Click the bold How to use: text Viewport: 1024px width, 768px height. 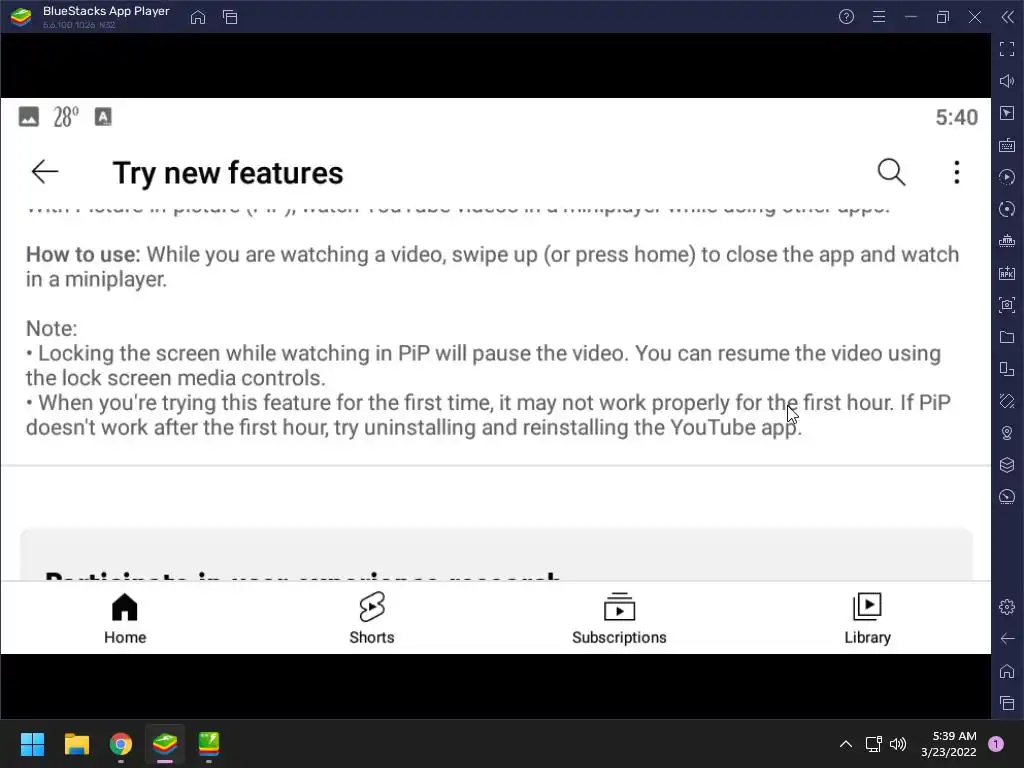click(83, 254)
